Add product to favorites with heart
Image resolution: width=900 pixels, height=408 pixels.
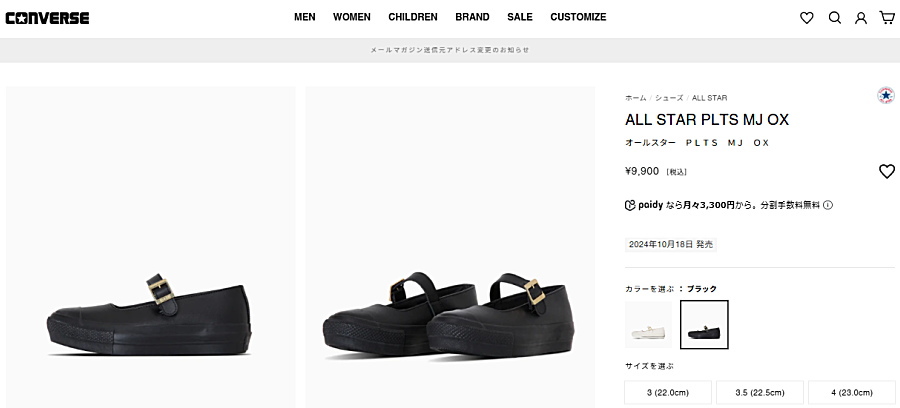point(886,171)
